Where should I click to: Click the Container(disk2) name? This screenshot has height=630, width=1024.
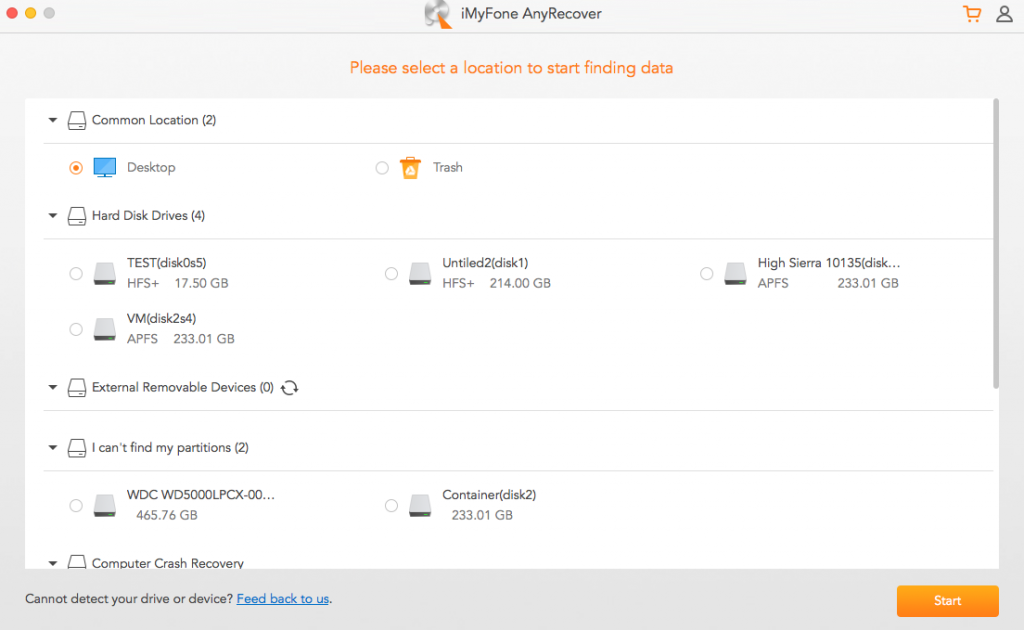(x=489, y=495)
